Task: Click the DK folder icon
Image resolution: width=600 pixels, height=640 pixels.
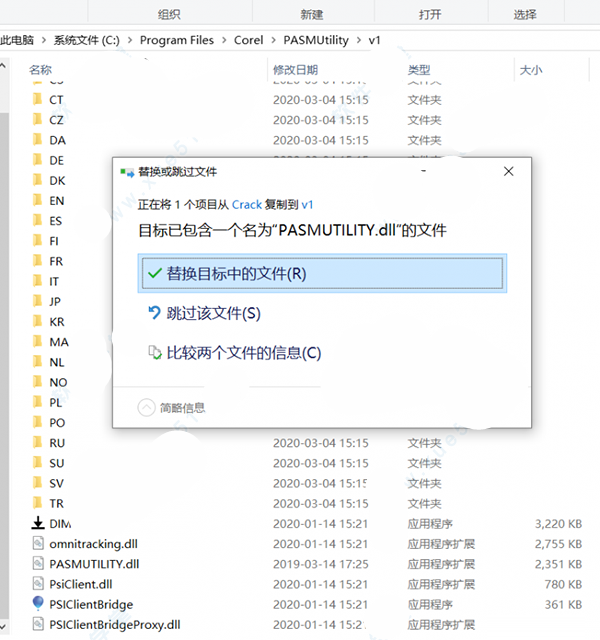Action: pyautogui.click(x=37, y=180)
